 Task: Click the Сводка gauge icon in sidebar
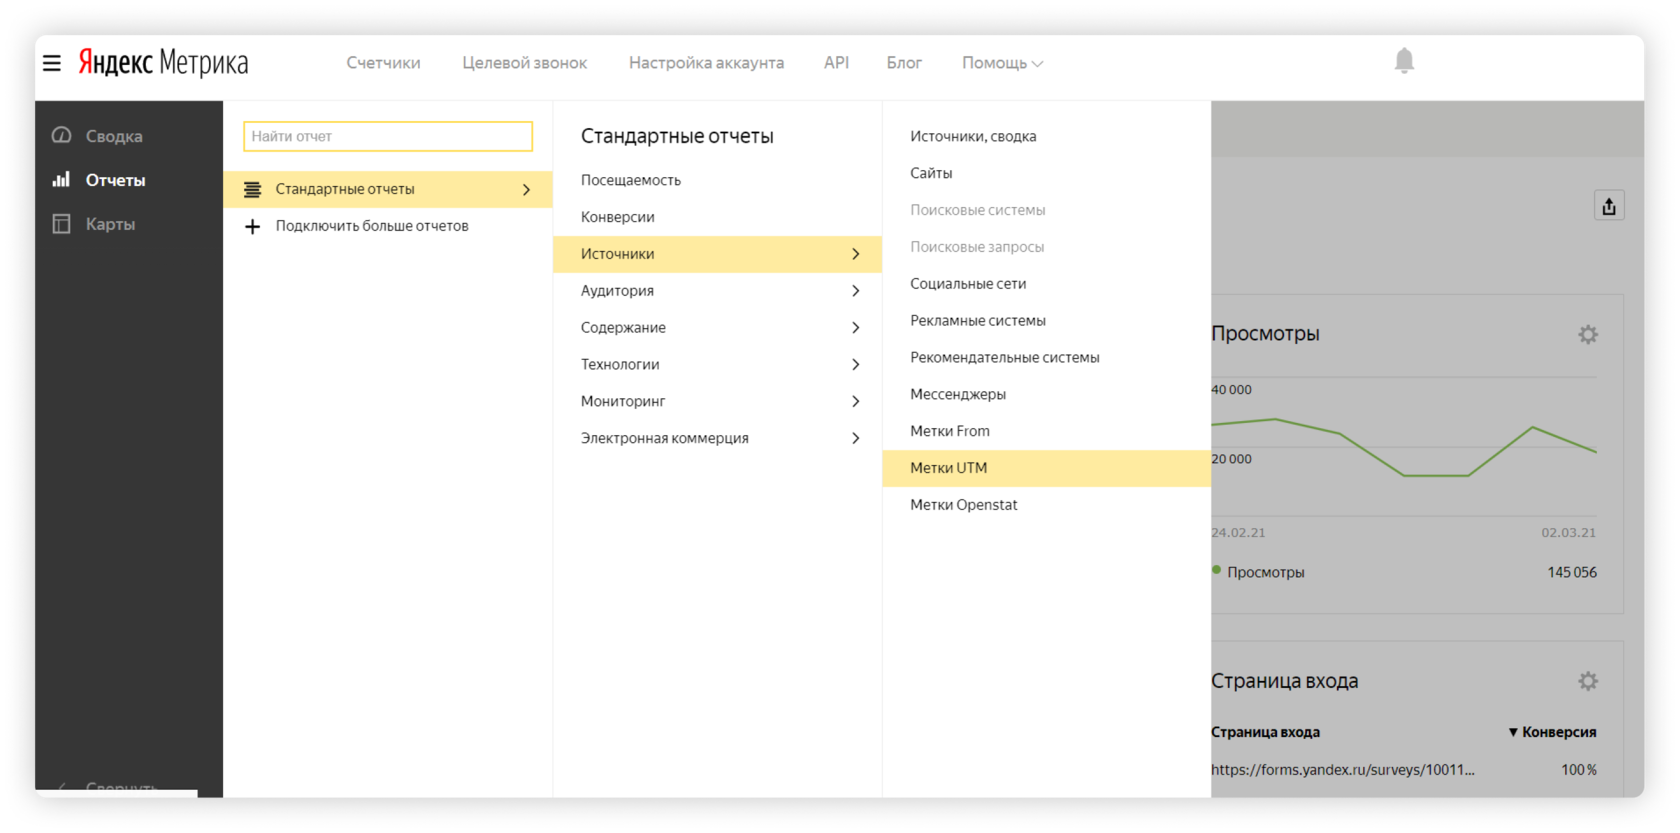click(62, 135)
